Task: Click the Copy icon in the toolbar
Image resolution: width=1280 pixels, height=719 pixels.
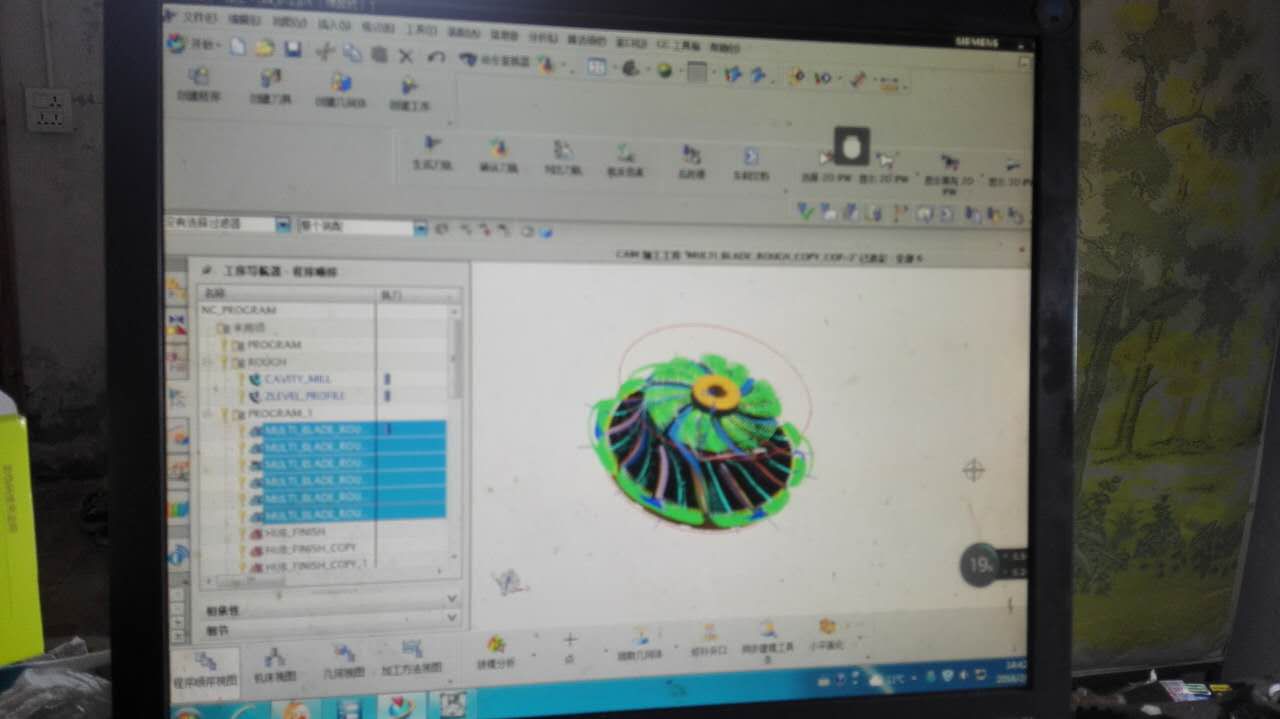Action: coord(352,53)
